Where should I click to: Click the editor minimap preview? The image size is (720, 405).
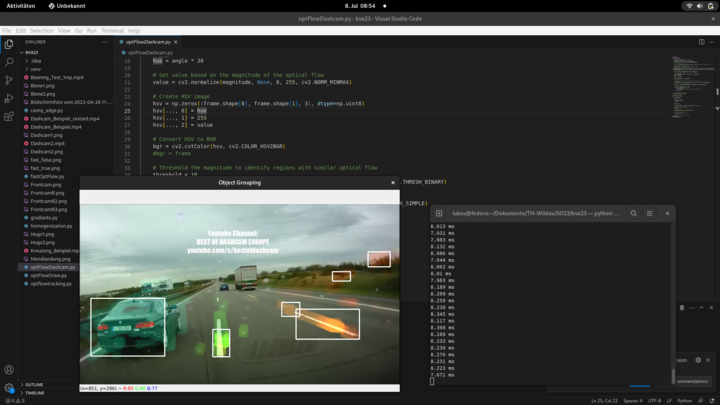tap(693, 87)
